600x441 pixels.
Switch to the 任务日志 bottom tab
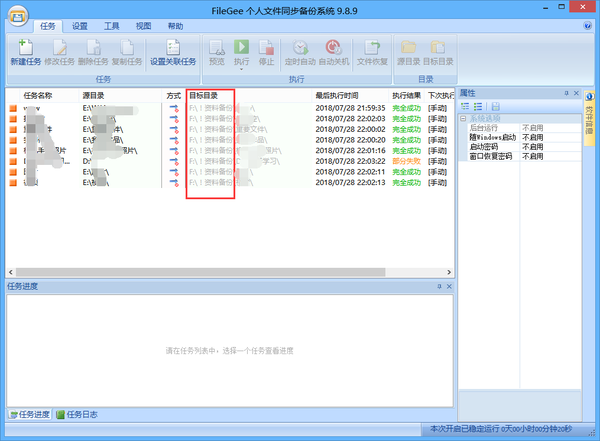click(77, 415)
